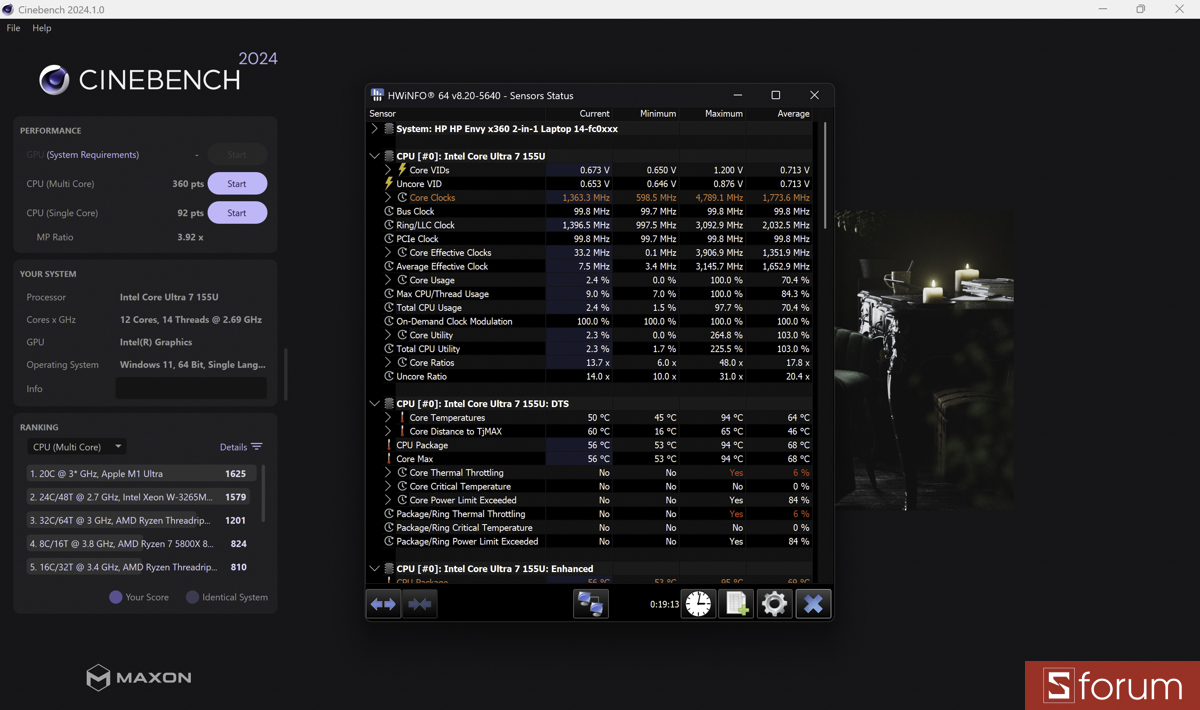The image size is (1200, 710).
Task: Click the clock icon beside Total CPU Usage
Action: (389, 308)
